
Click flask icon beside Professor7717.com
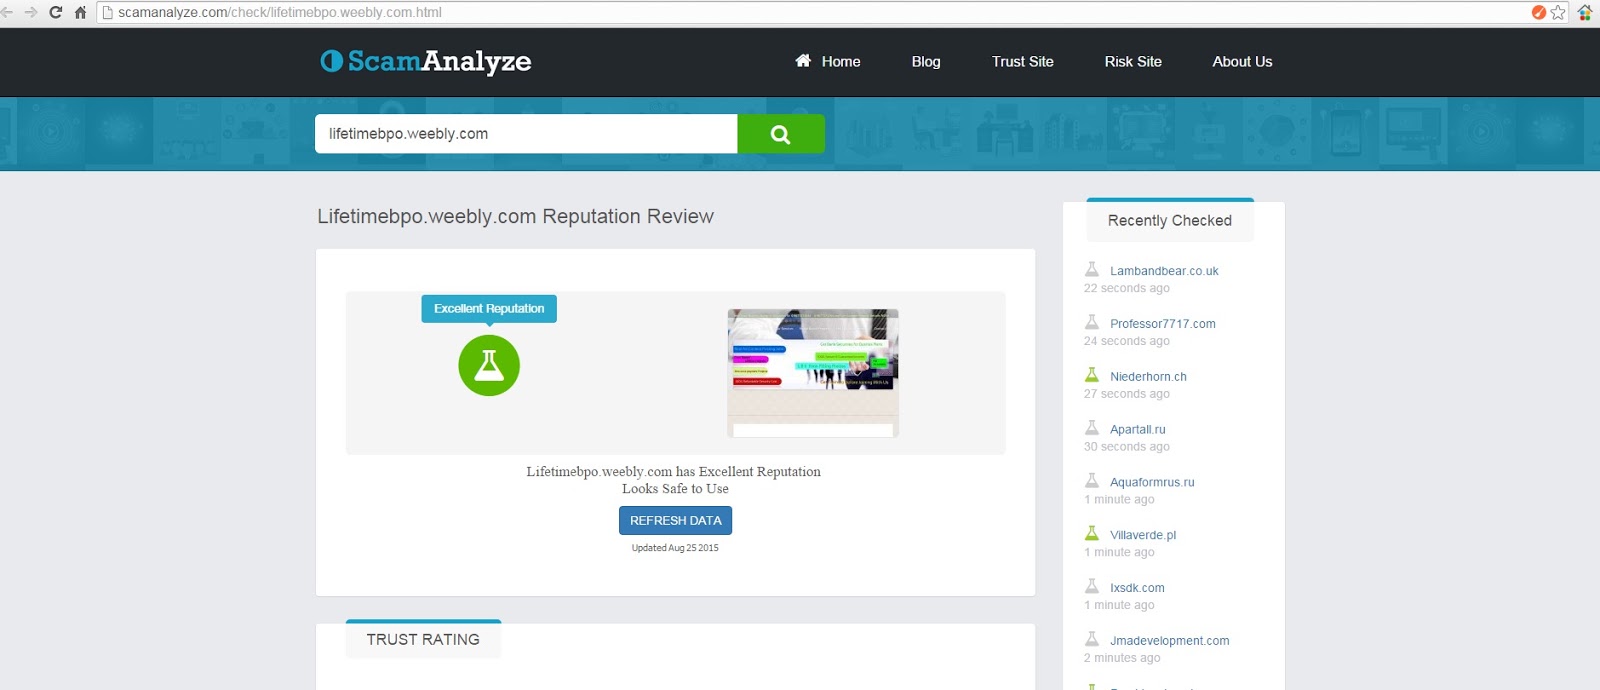pos(1092,323)
